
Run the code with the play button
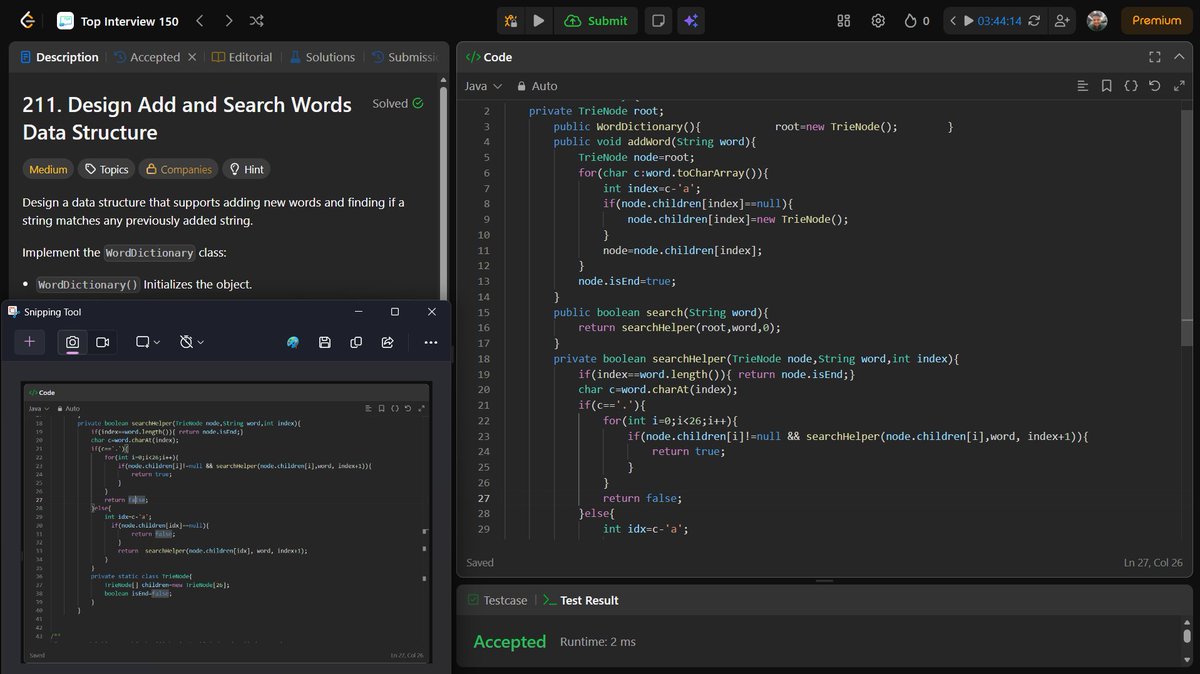coord(539,20)
